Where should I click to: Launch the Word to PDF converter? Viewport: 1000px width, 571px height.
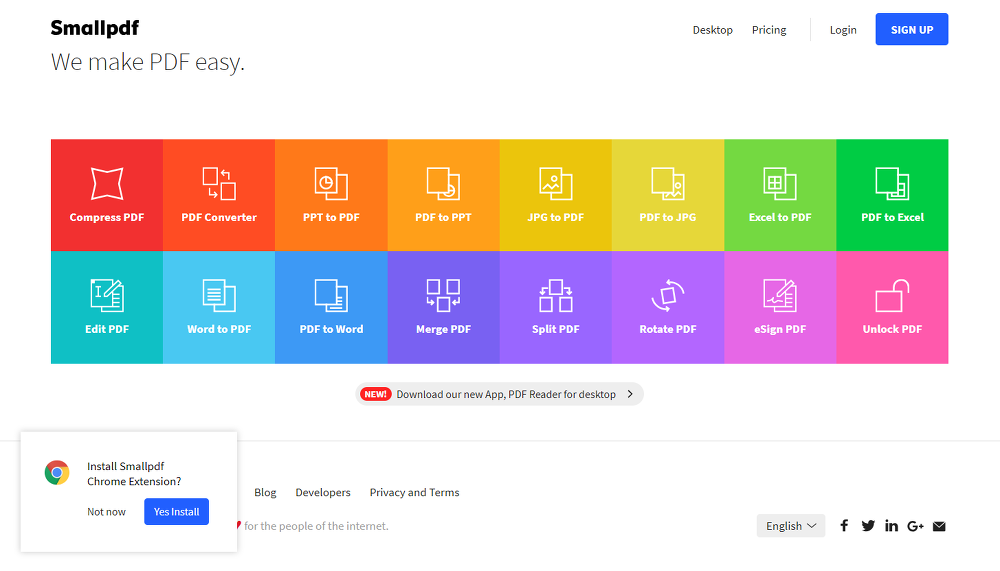(219, 308)
